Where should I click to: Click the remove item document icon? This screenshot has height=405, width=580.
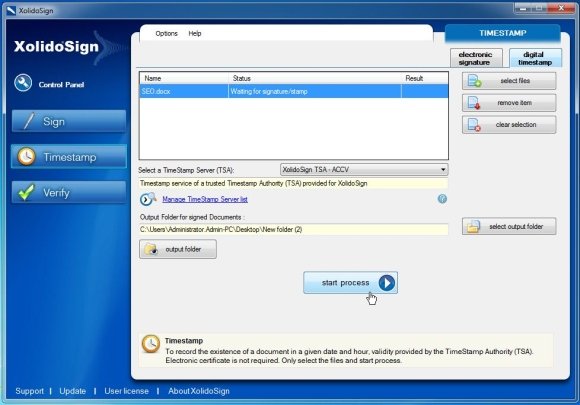474,103
